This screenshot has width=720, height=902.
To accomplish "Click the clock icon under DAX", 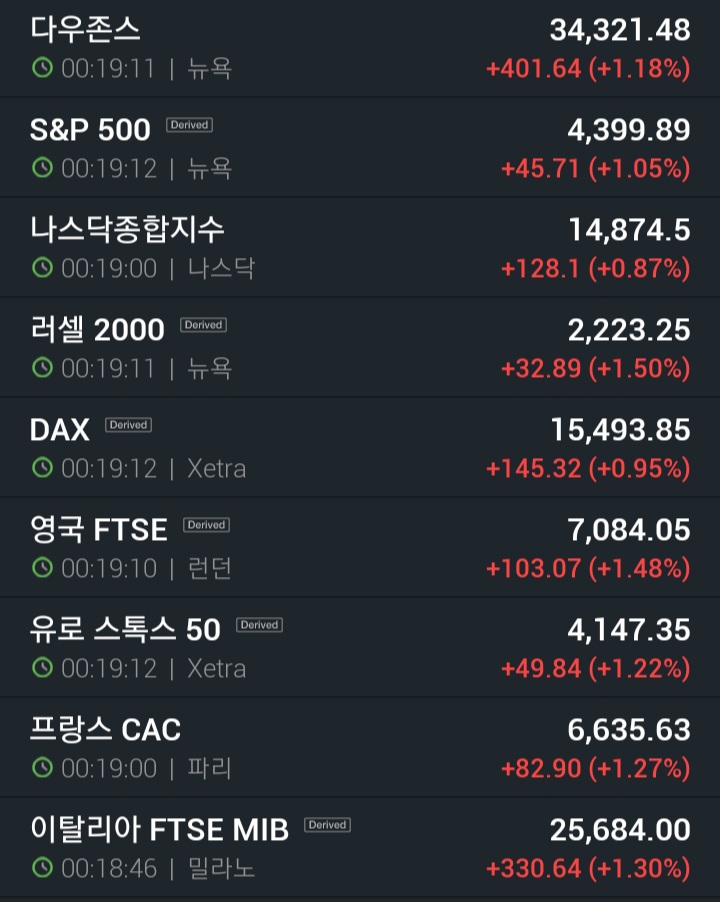I will (x=42, y=468).
